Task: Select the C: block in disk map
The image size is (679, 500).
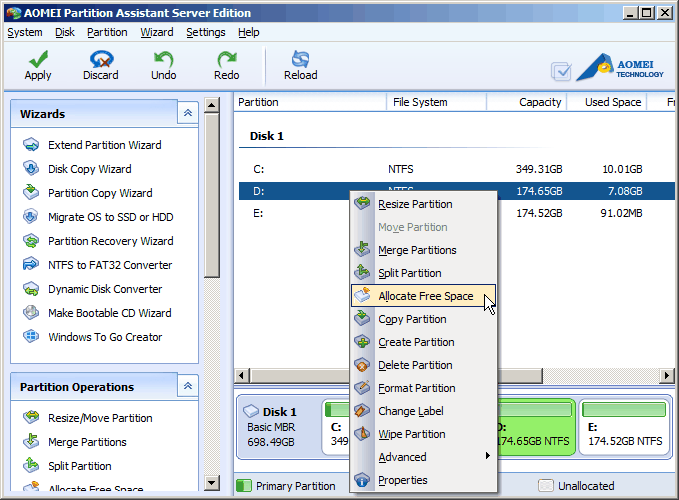Action: click(336, 428)
